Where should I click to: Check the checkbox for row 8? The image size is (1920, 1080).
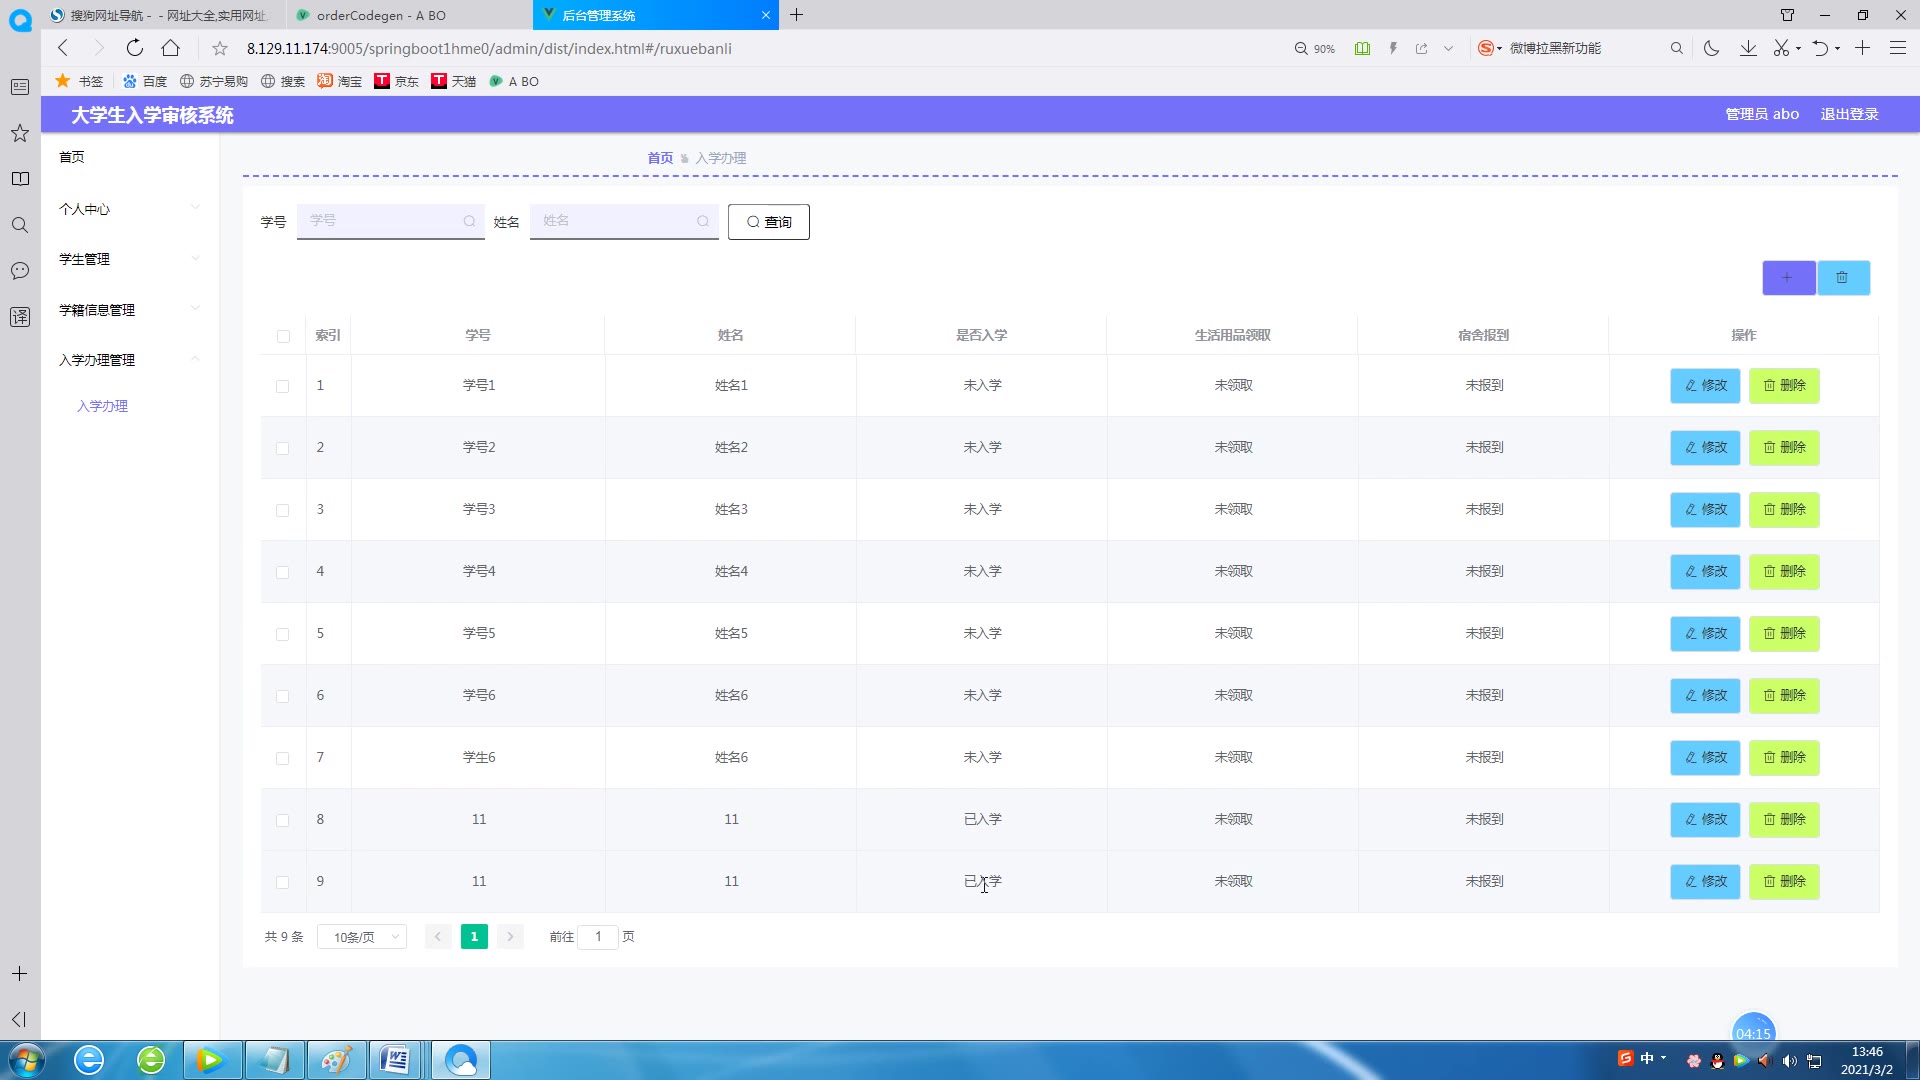pos(283,820)
